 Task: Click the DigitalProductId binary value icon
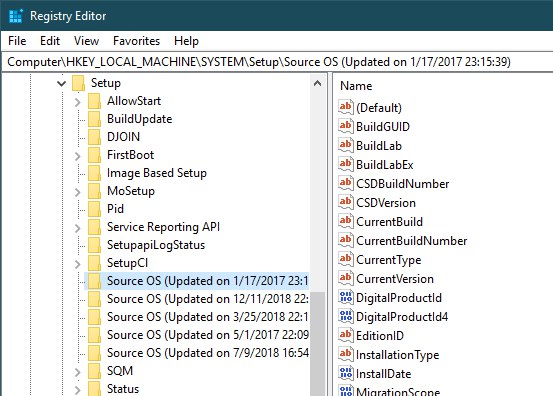[346, 298]
